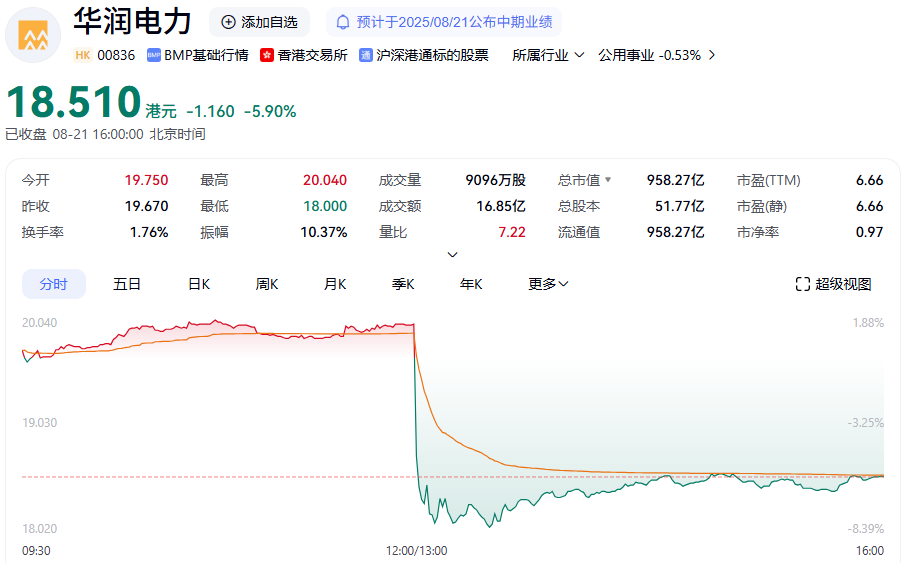Click the BMP基础行情 label
The image size is (909, 563).
click(x=206, y=55)
